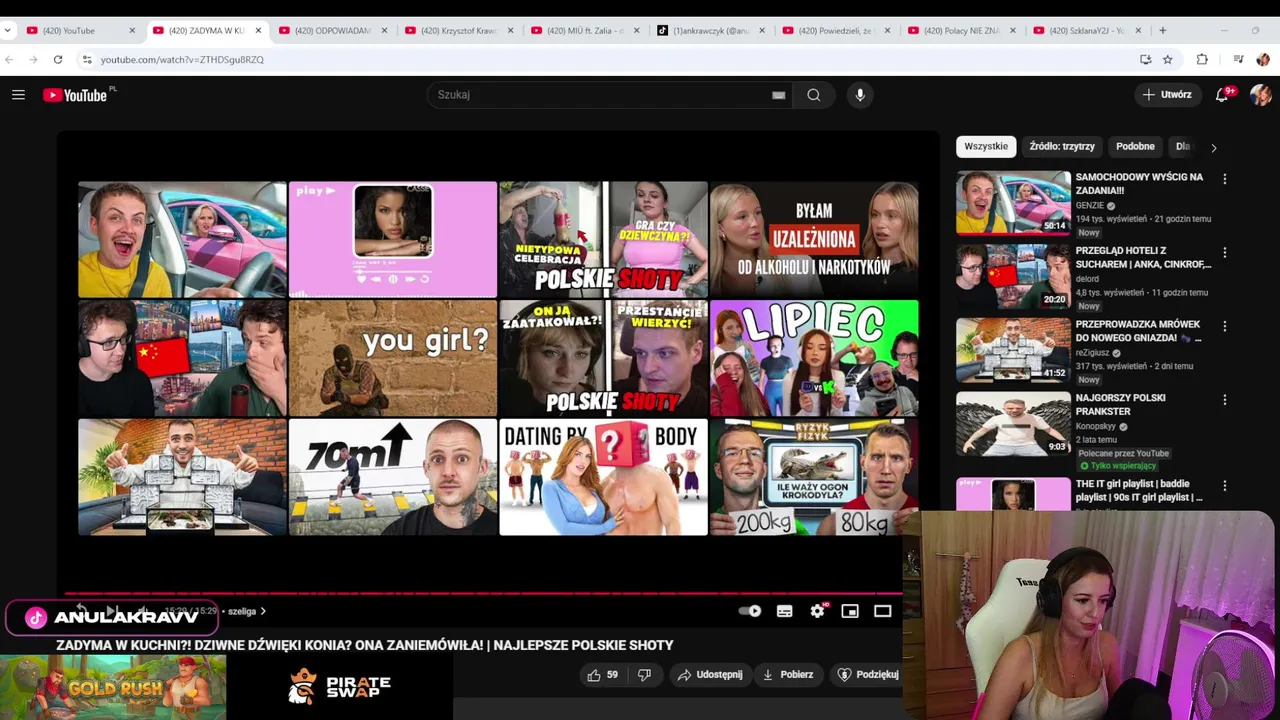Open the account avatar menu
The width and height of the screenshot is (1280, 720).
1260,95
